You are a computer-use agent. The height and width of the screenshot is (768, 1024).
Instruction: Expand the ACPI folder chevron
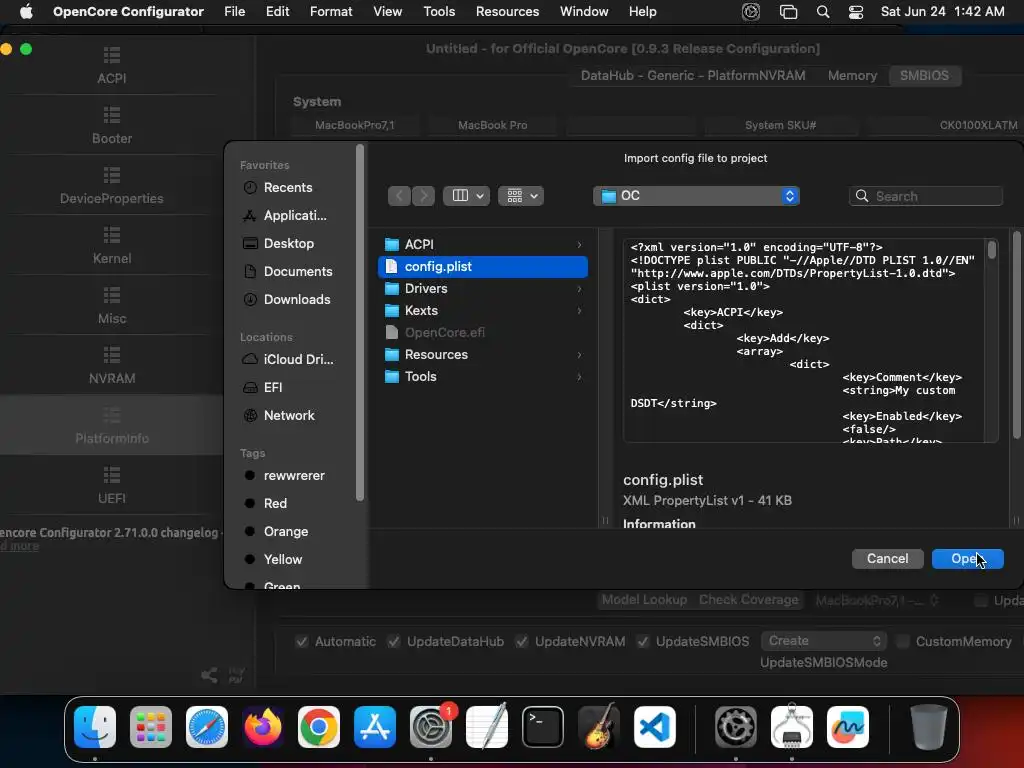579,244
